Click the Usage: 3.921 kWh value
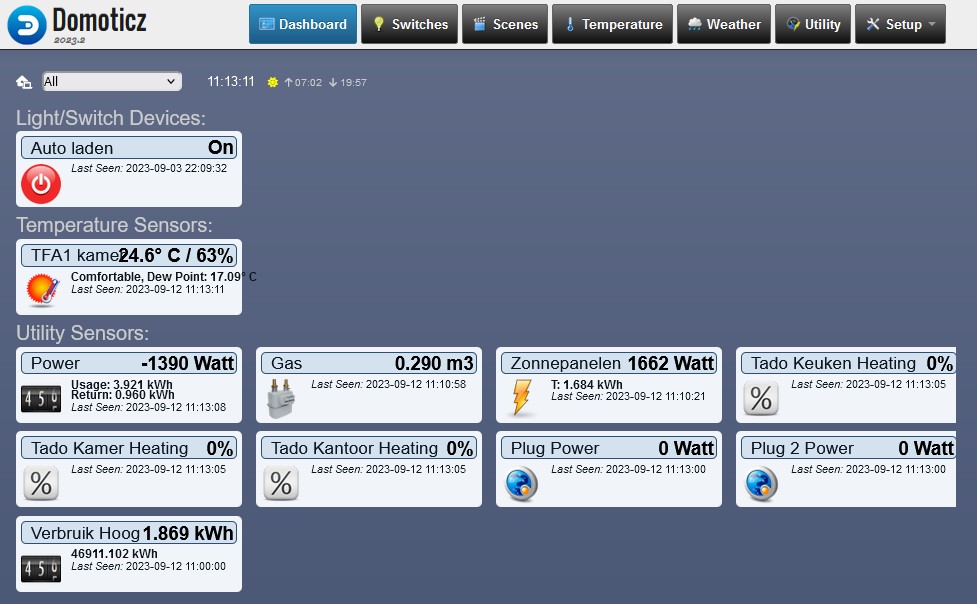The width and height of the screenshot is (977, 604). (x=122, y=385)
